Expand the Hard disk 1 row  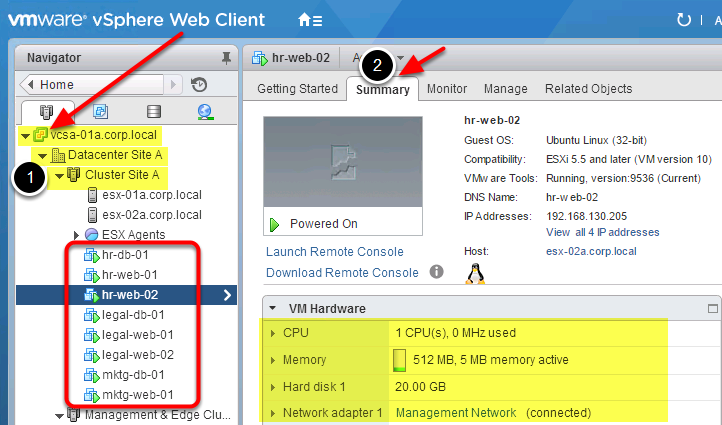coord(273,388)
